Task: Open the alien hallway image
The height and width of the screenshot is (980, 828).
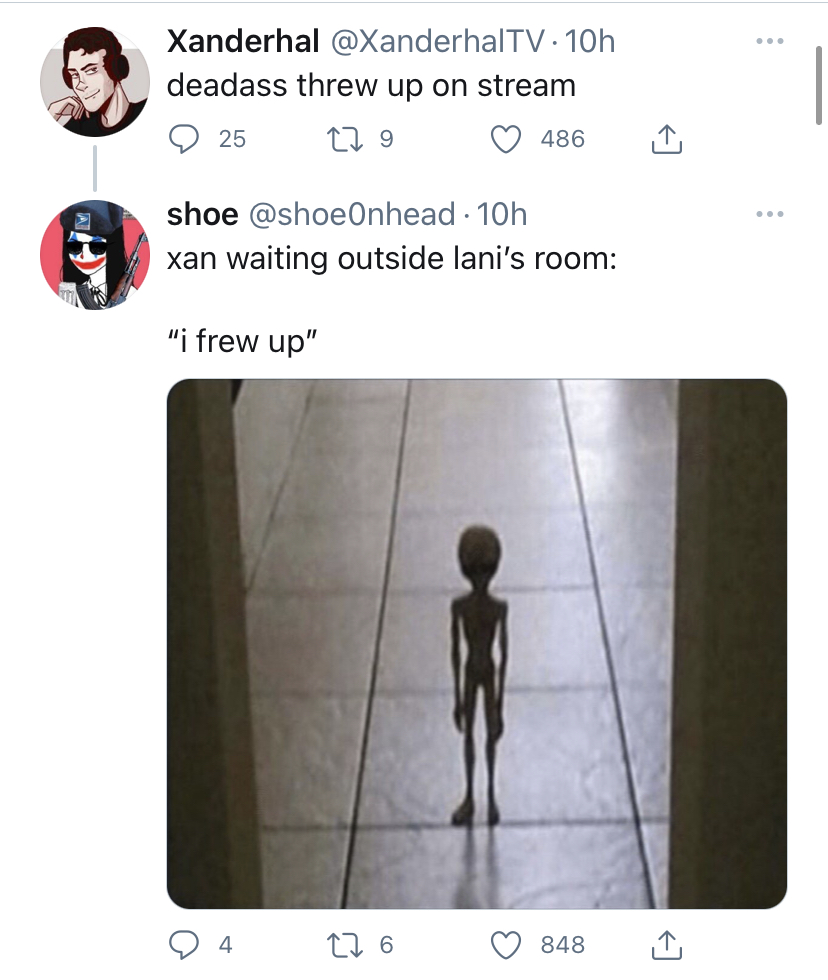Action: (x=477, y=644)
